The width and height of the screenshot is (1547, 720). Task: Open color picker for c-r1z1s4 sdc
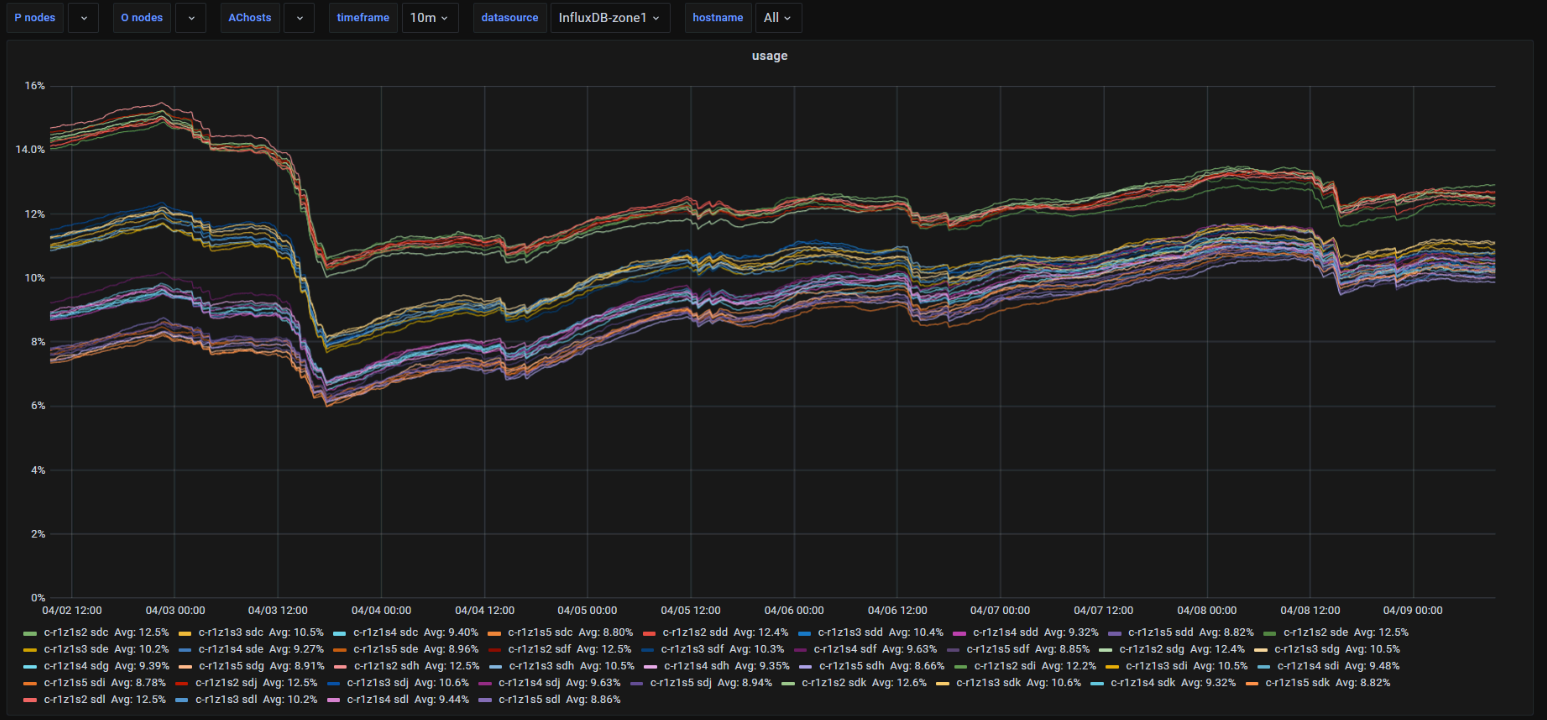coord(339,633)
